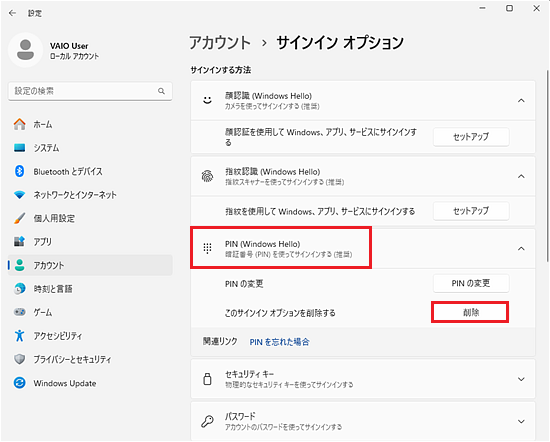Viewport: 550px width, 442px height.
Task: Click the このサインイン オプションを削除する text
Action: 280,313
